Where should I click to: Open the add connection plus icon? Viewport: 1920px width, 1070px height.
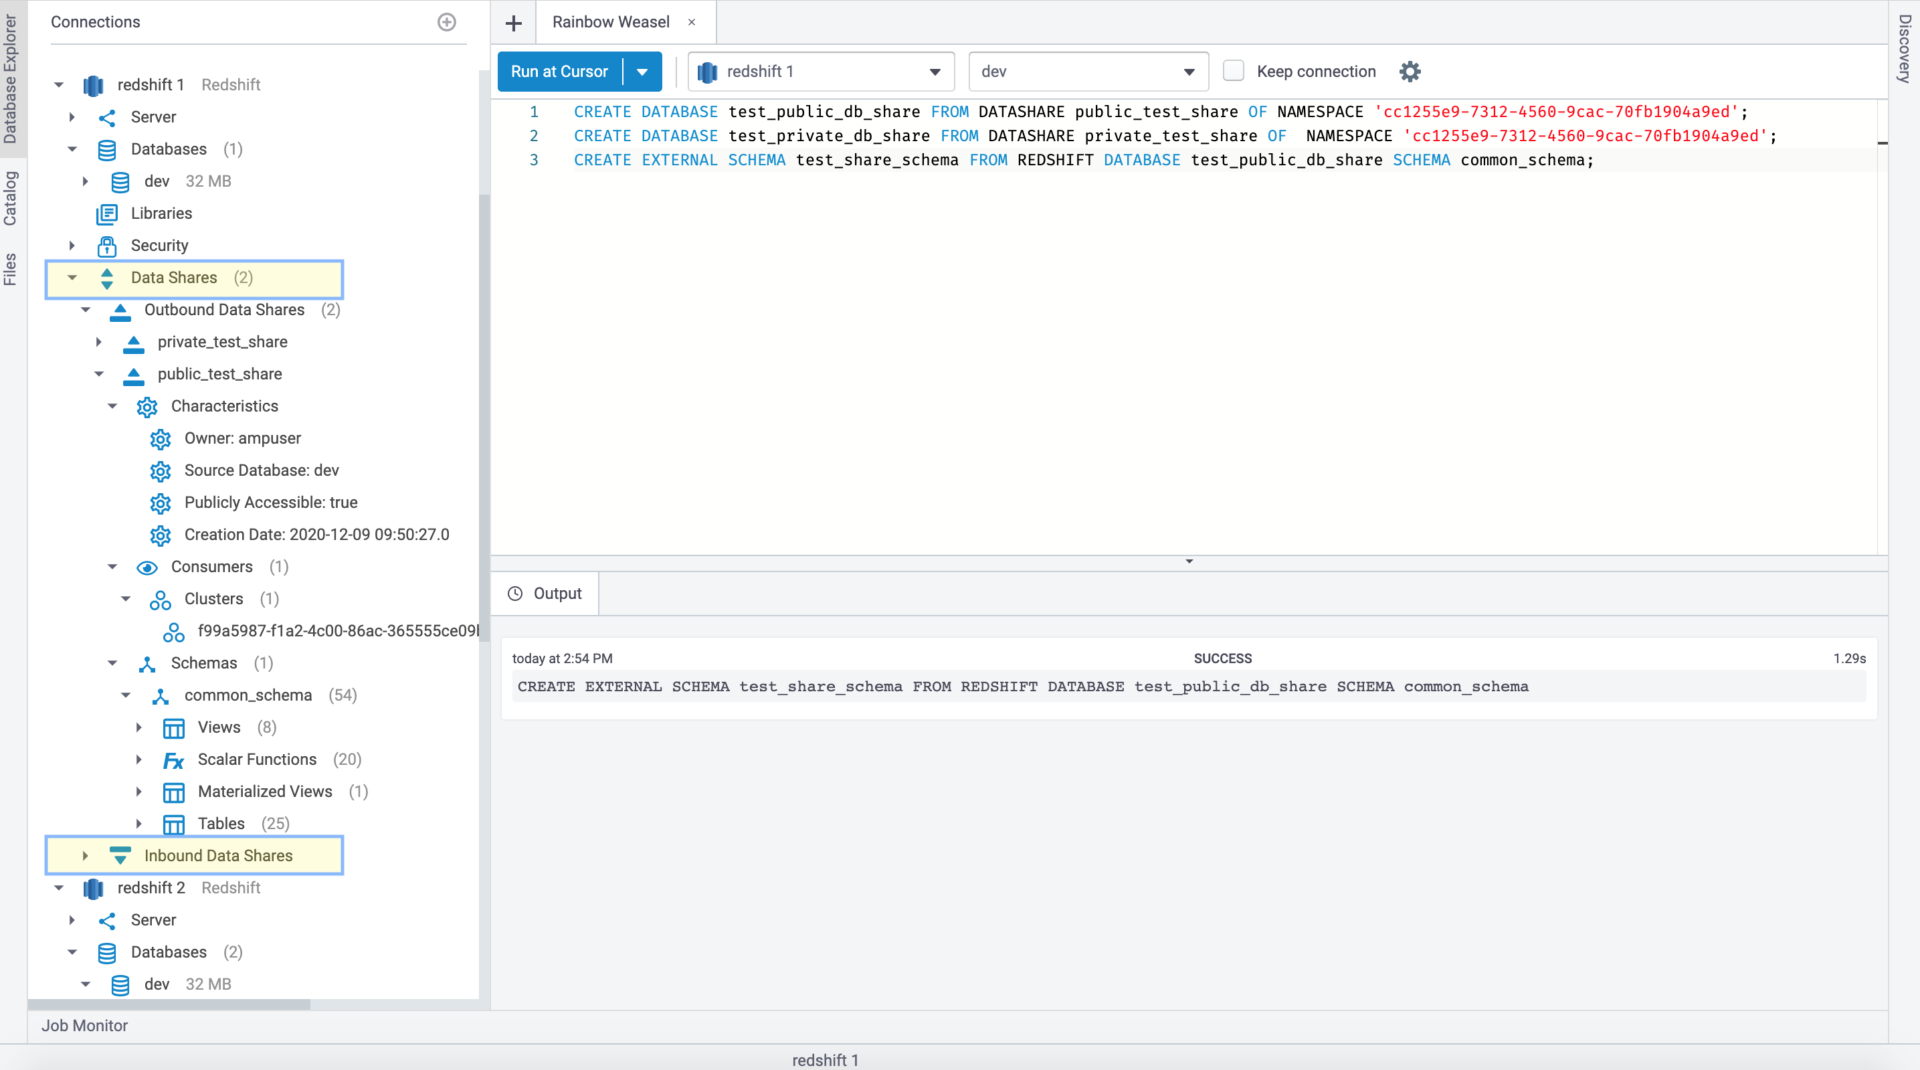[x=447, y=22]
